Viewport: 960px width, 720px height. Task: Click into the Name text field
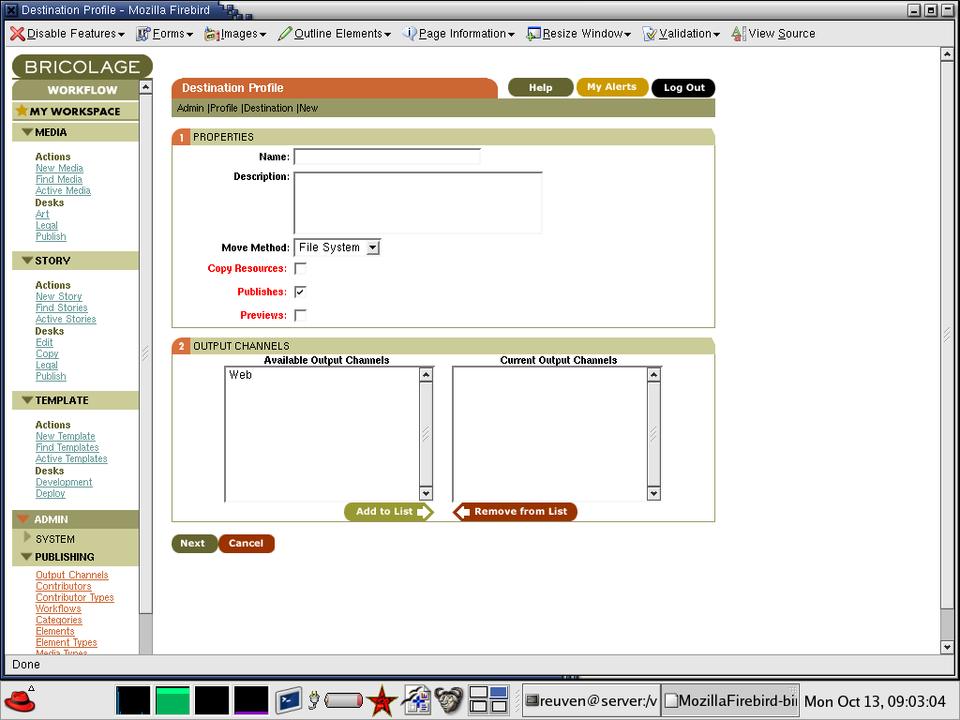pos(386,157)
